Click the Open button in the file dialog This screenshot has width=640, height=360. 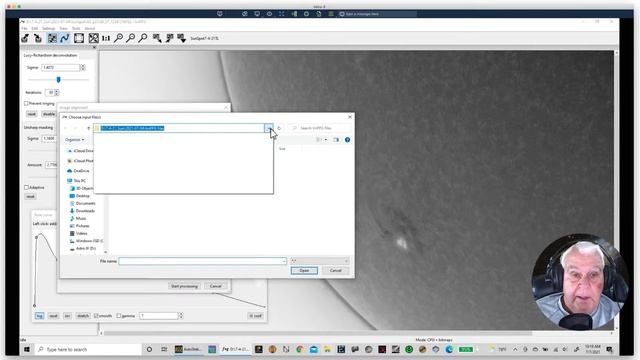click(x=304, y=271)
